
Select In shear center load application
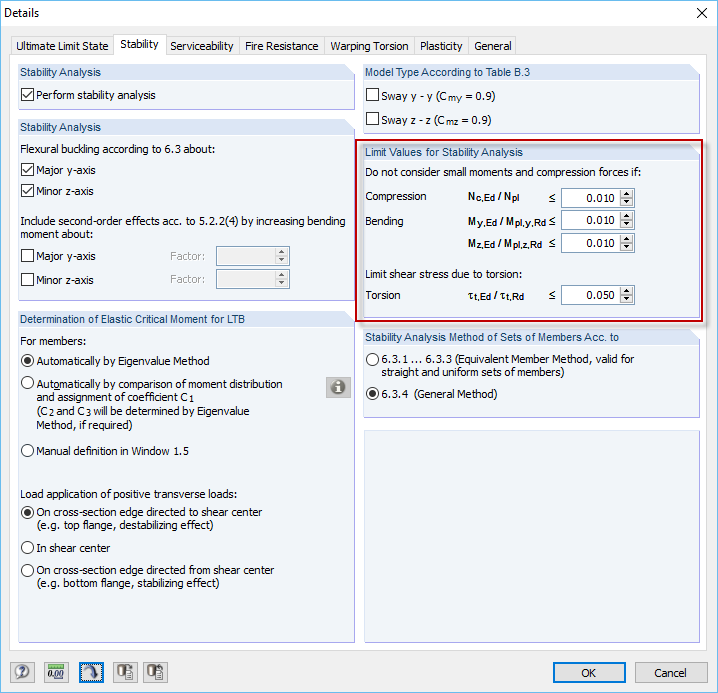(x=27, y=548)
